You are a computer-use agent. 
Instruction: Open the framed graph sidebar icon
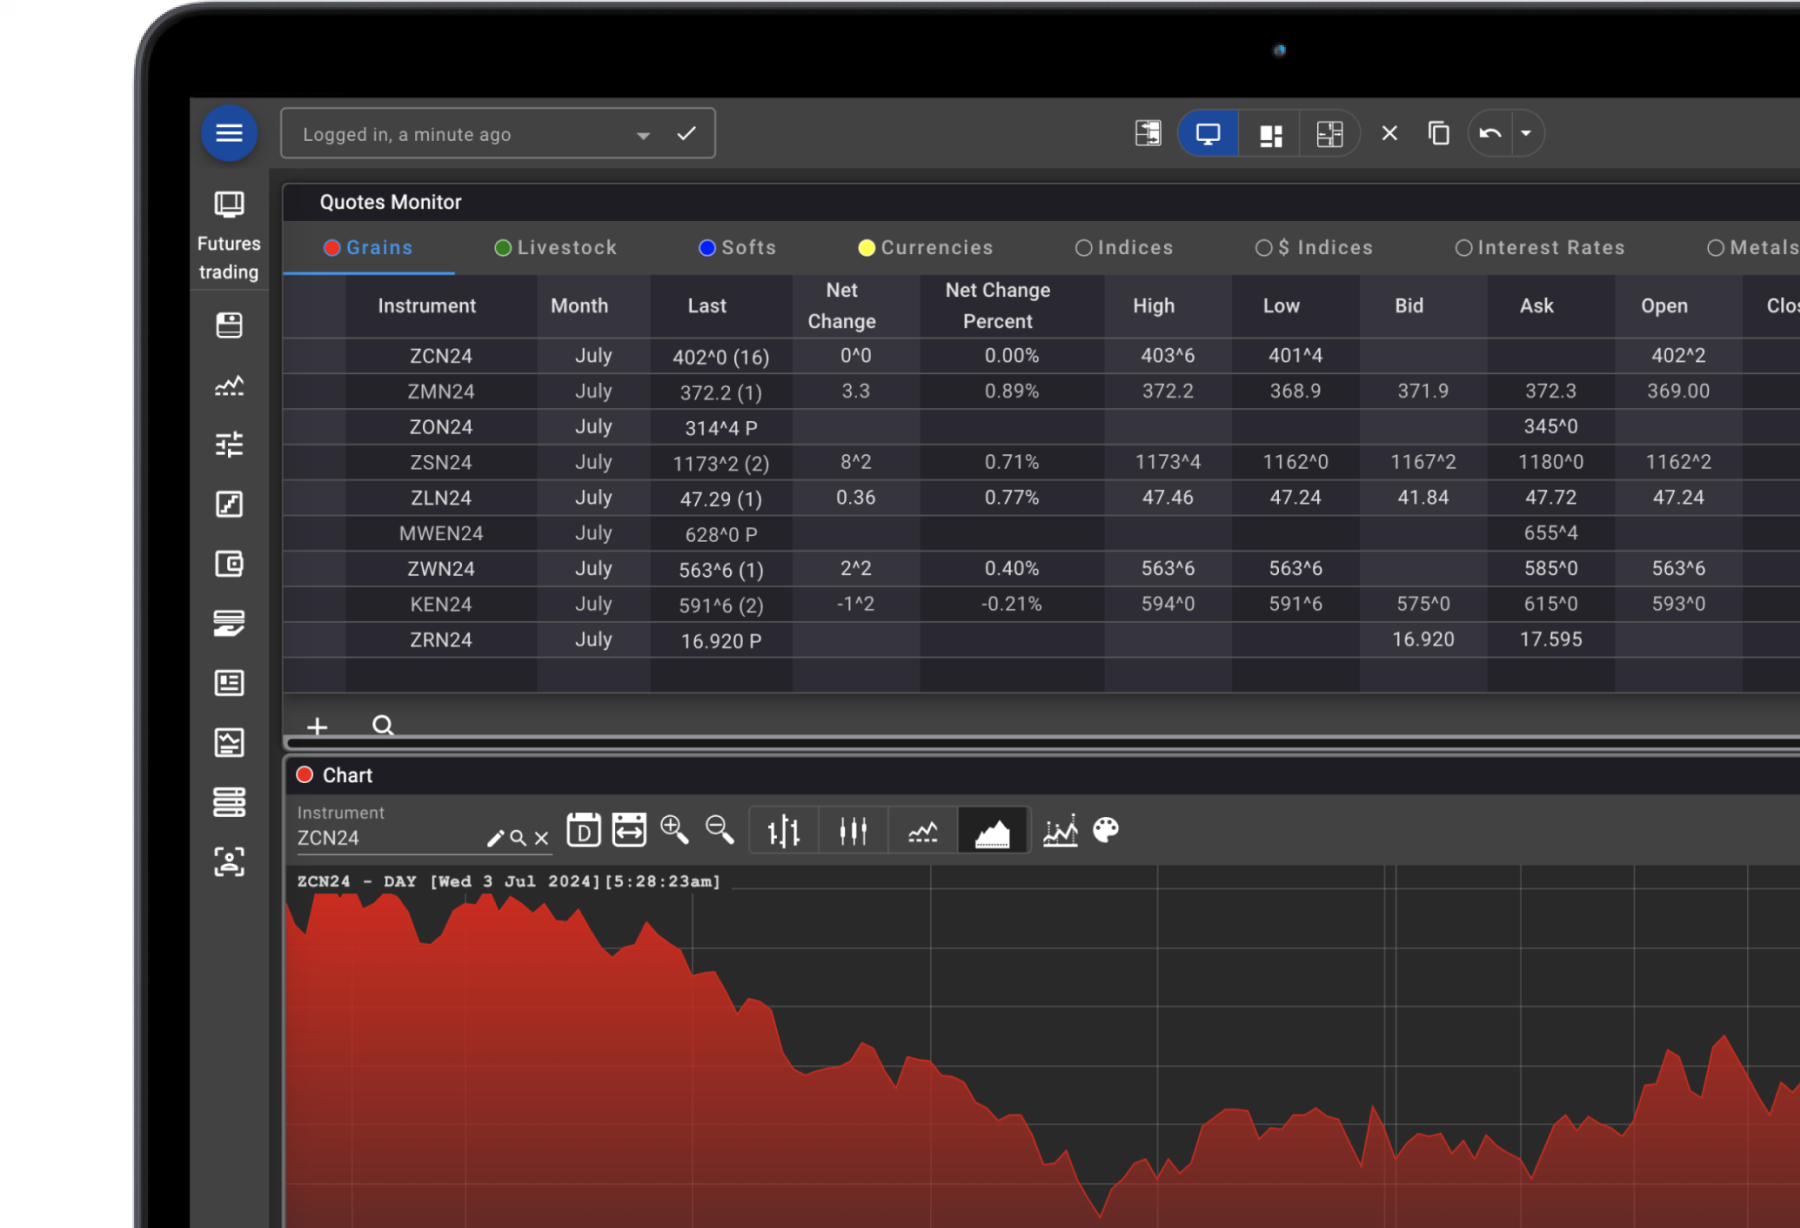(x=229, y=742)
